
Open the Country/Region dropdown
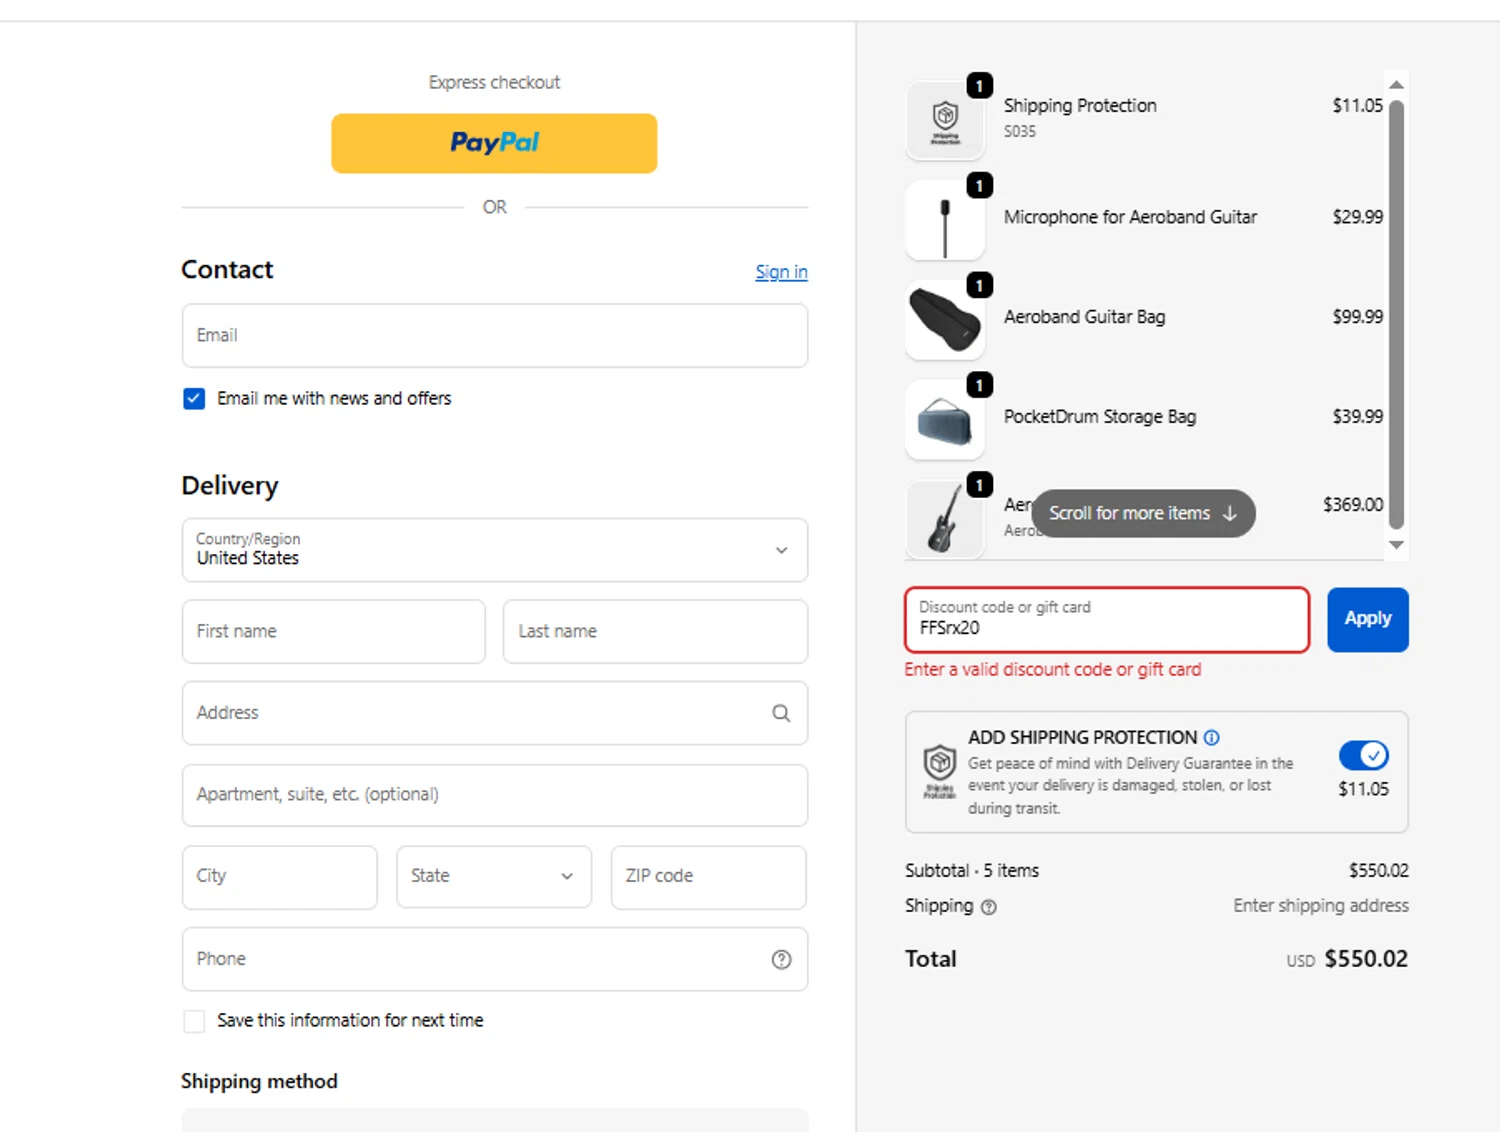click(x=494, y=550)
